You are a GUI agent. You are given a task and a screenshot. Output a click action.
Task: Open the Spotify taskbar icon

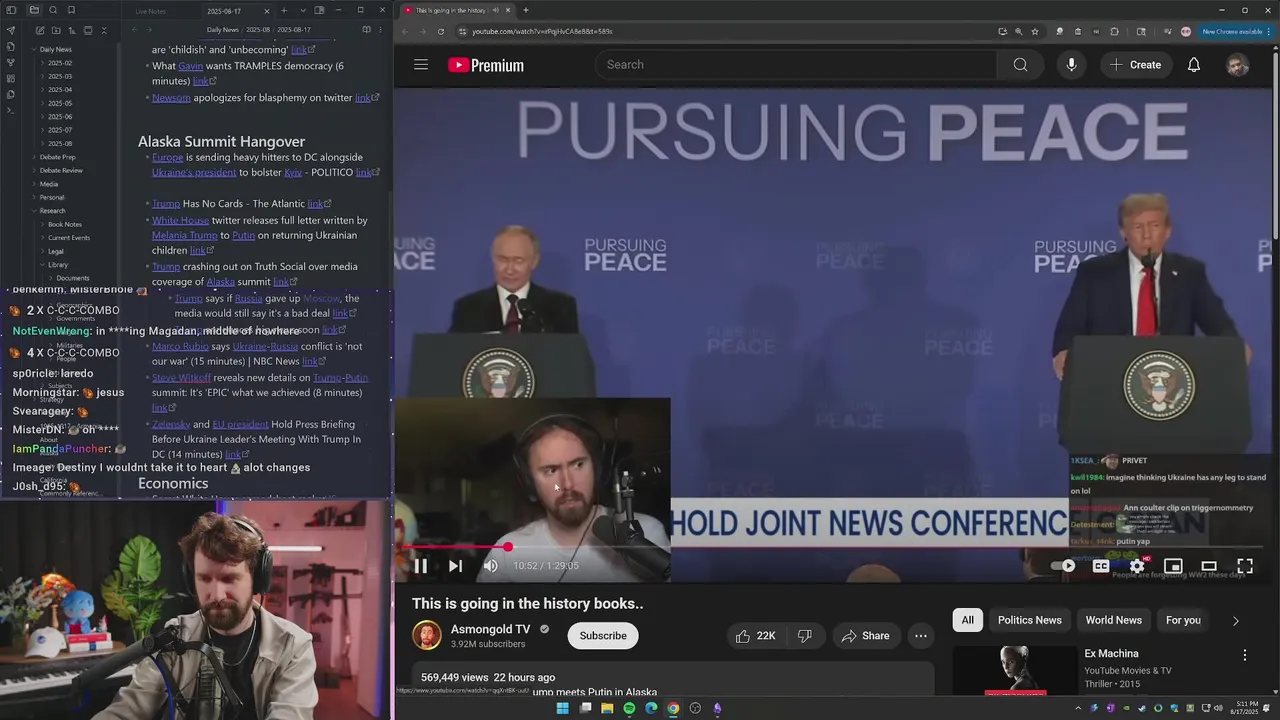tap(629, 708)
